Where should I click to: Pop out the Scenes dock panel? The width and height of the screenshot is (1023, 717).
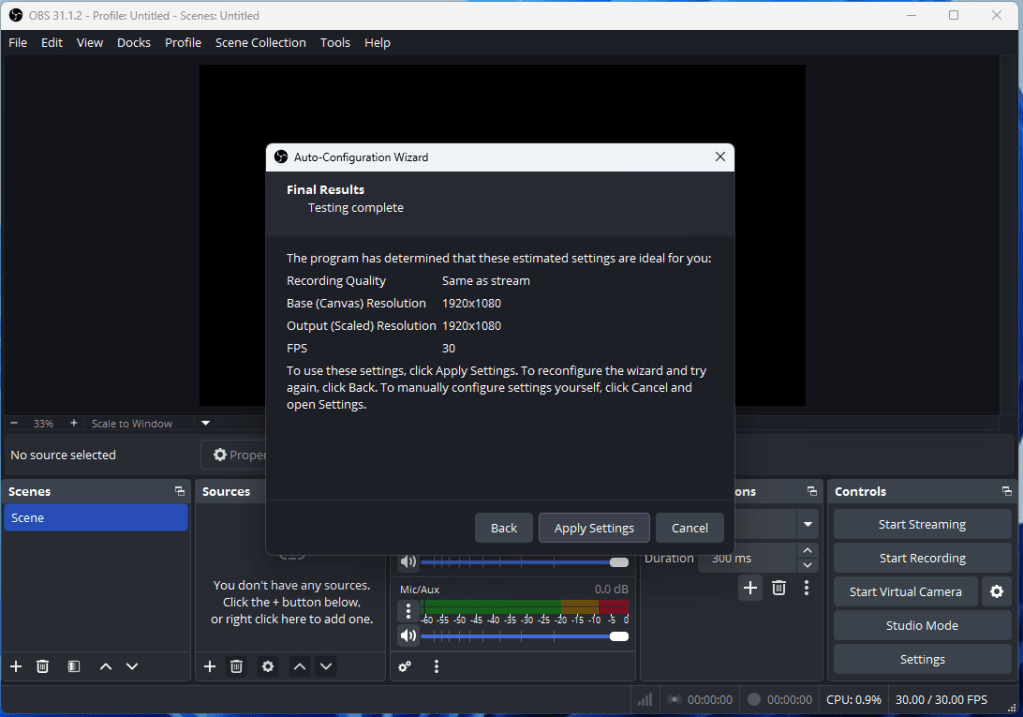click(x=179, y=492)
